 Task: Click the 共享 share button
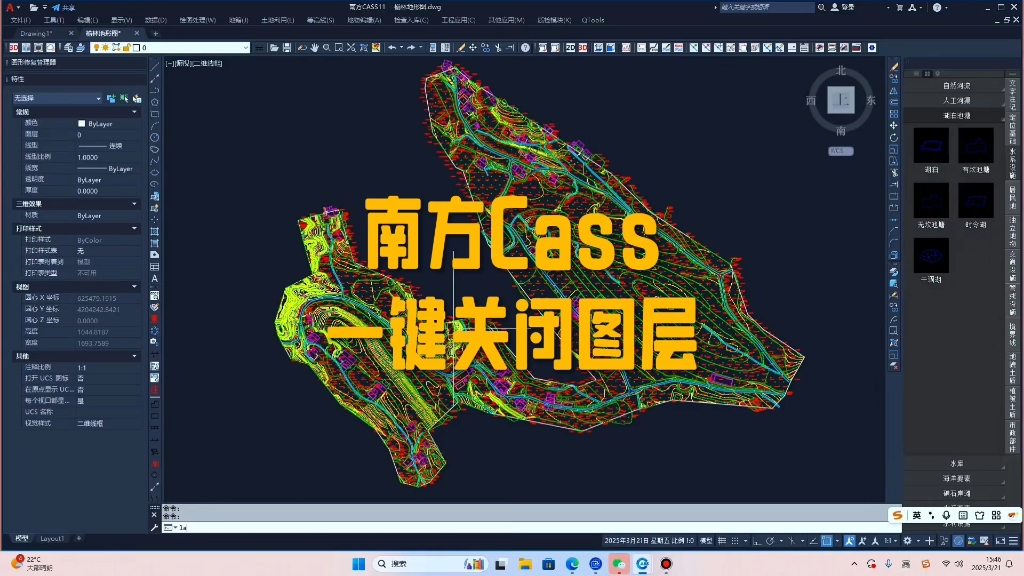click(x=63, y=7)
